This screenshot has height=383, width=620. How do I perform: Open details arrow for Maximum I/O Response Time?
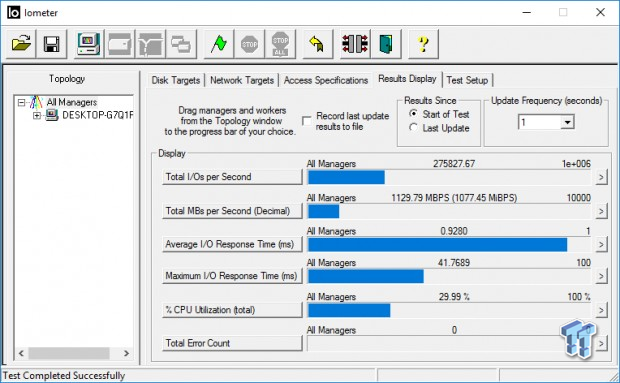click(x=601, y=276)
